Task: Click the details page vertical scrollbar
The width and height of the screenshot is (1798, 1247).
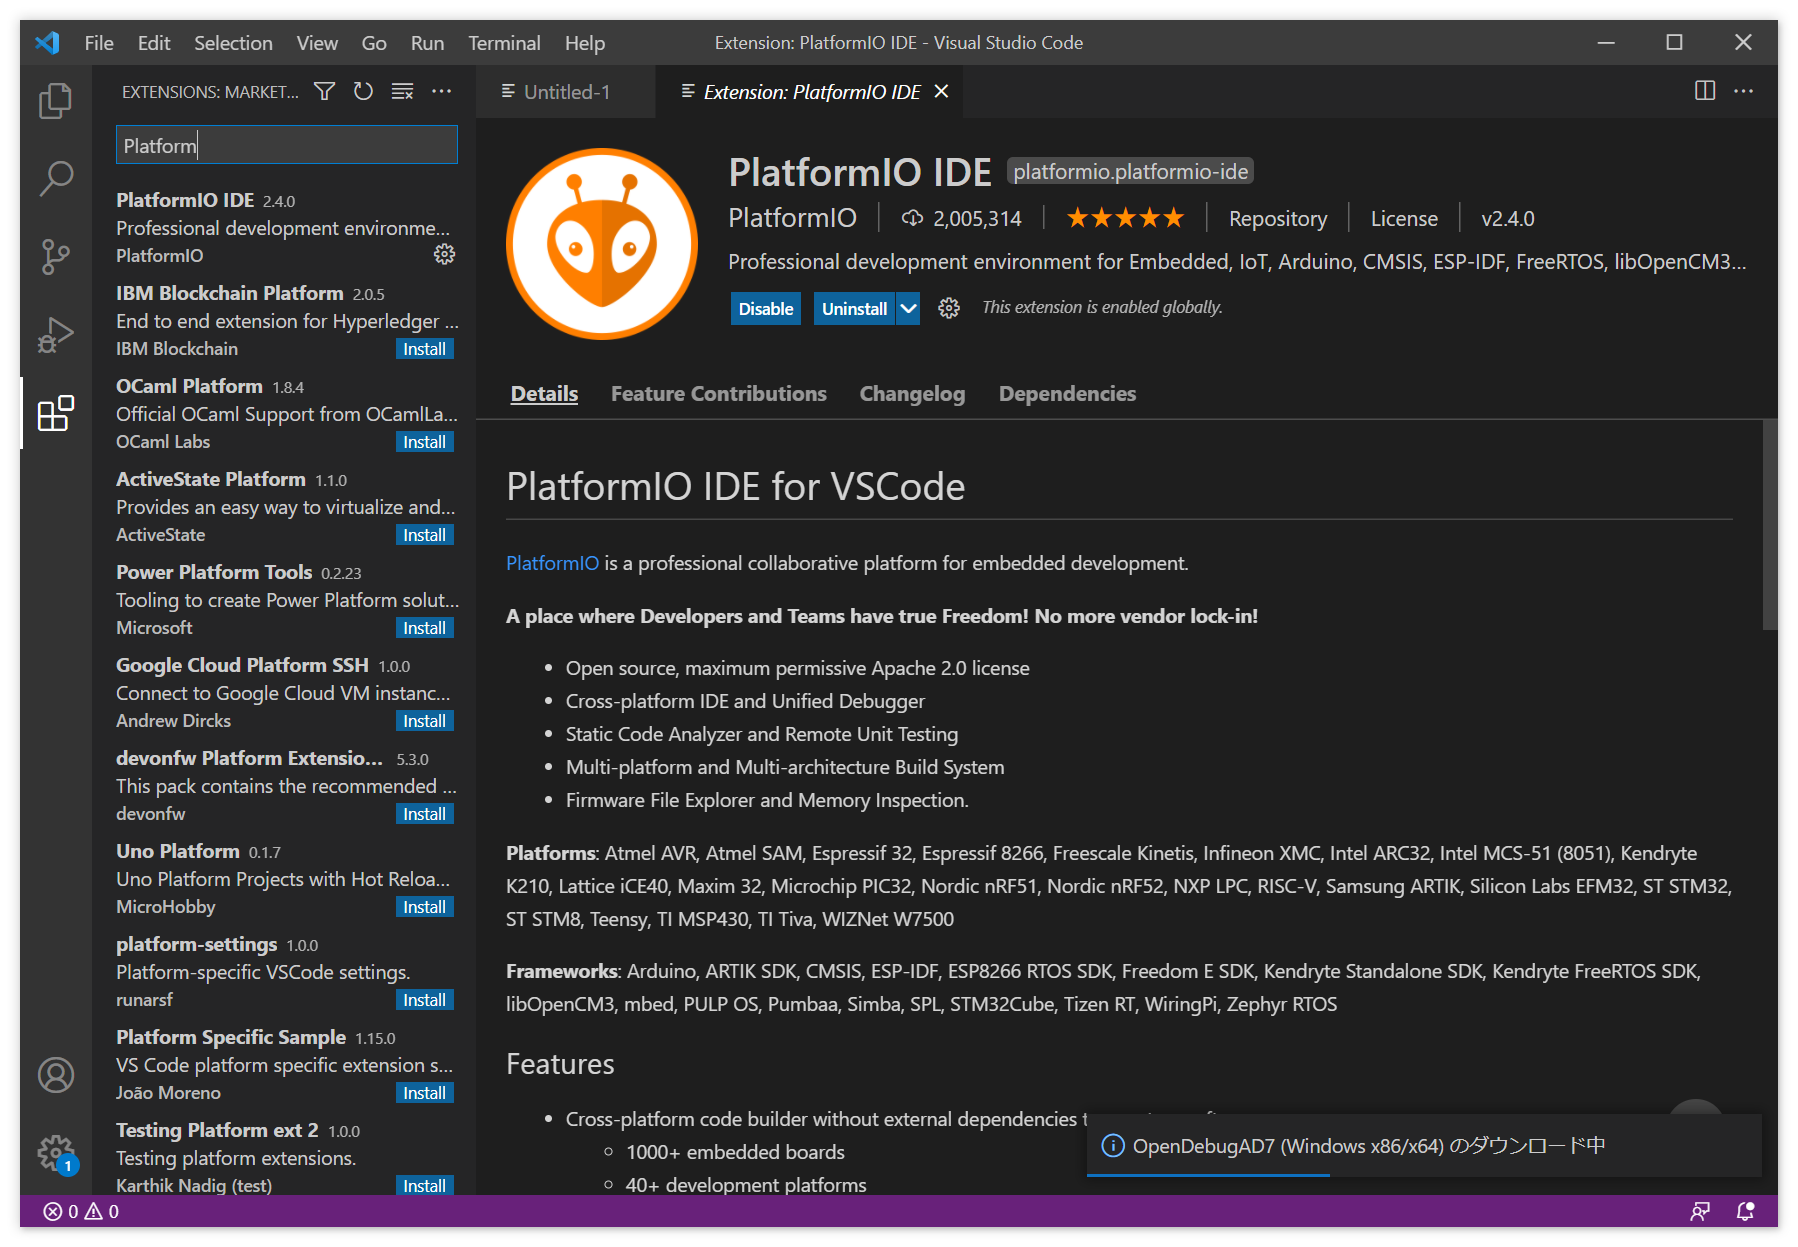Action: click(1770, 525)
